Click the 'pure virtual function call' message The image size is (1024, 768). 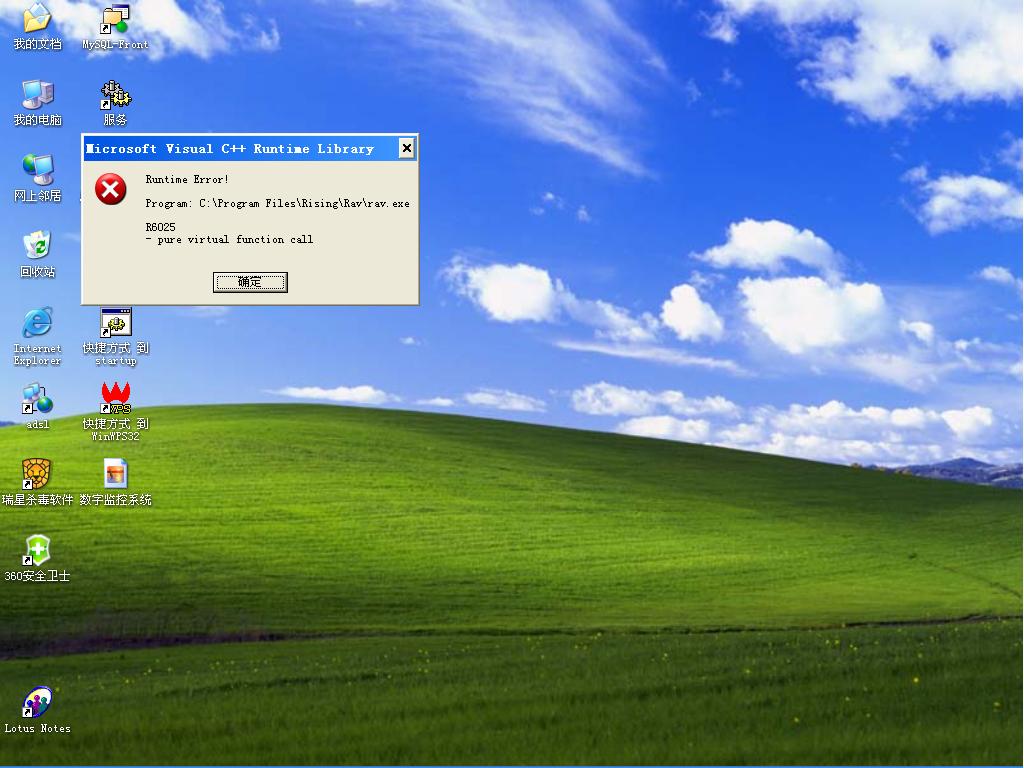pos(229,240)
